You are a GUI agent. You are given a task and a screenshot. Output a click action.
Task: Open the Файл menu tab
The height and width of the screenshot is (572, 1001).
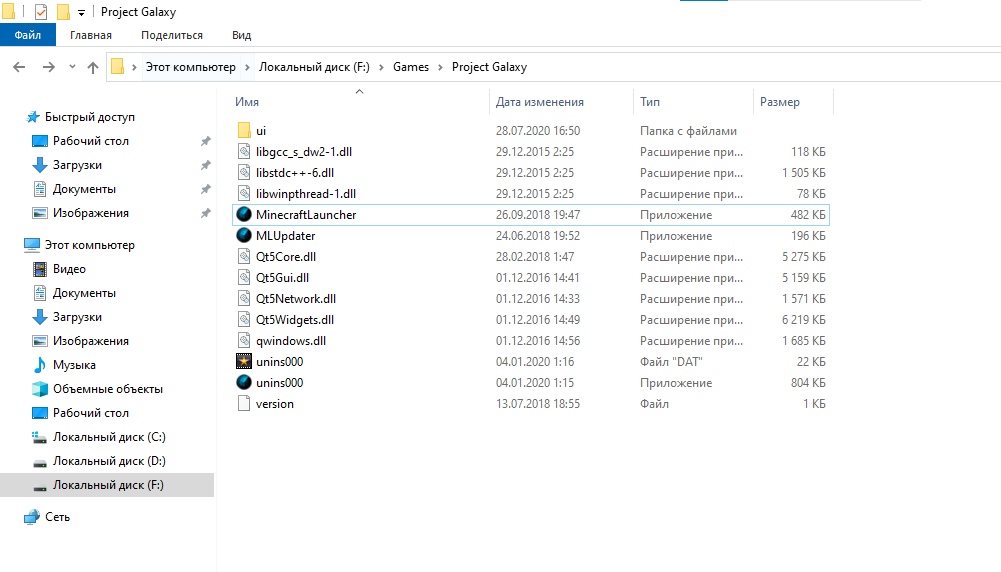pyautogui.click(x=28, y=35)
